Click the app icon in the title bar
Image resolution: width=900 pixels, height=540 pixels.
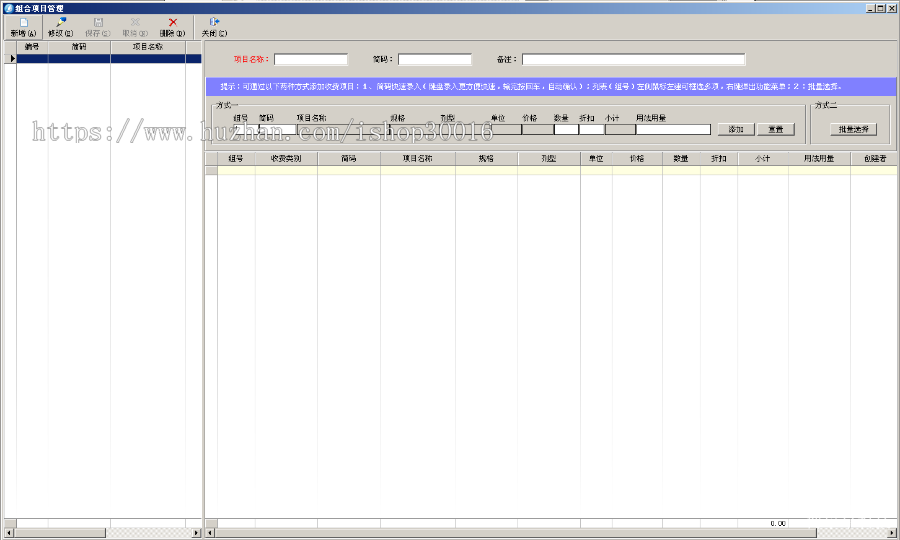coord(9,8)
